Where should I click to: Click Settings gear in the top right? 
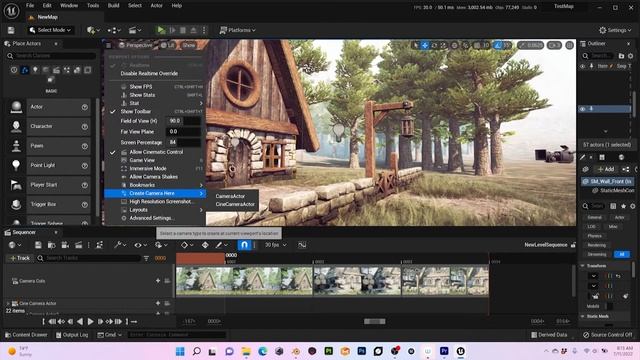(x=615, y=30)
